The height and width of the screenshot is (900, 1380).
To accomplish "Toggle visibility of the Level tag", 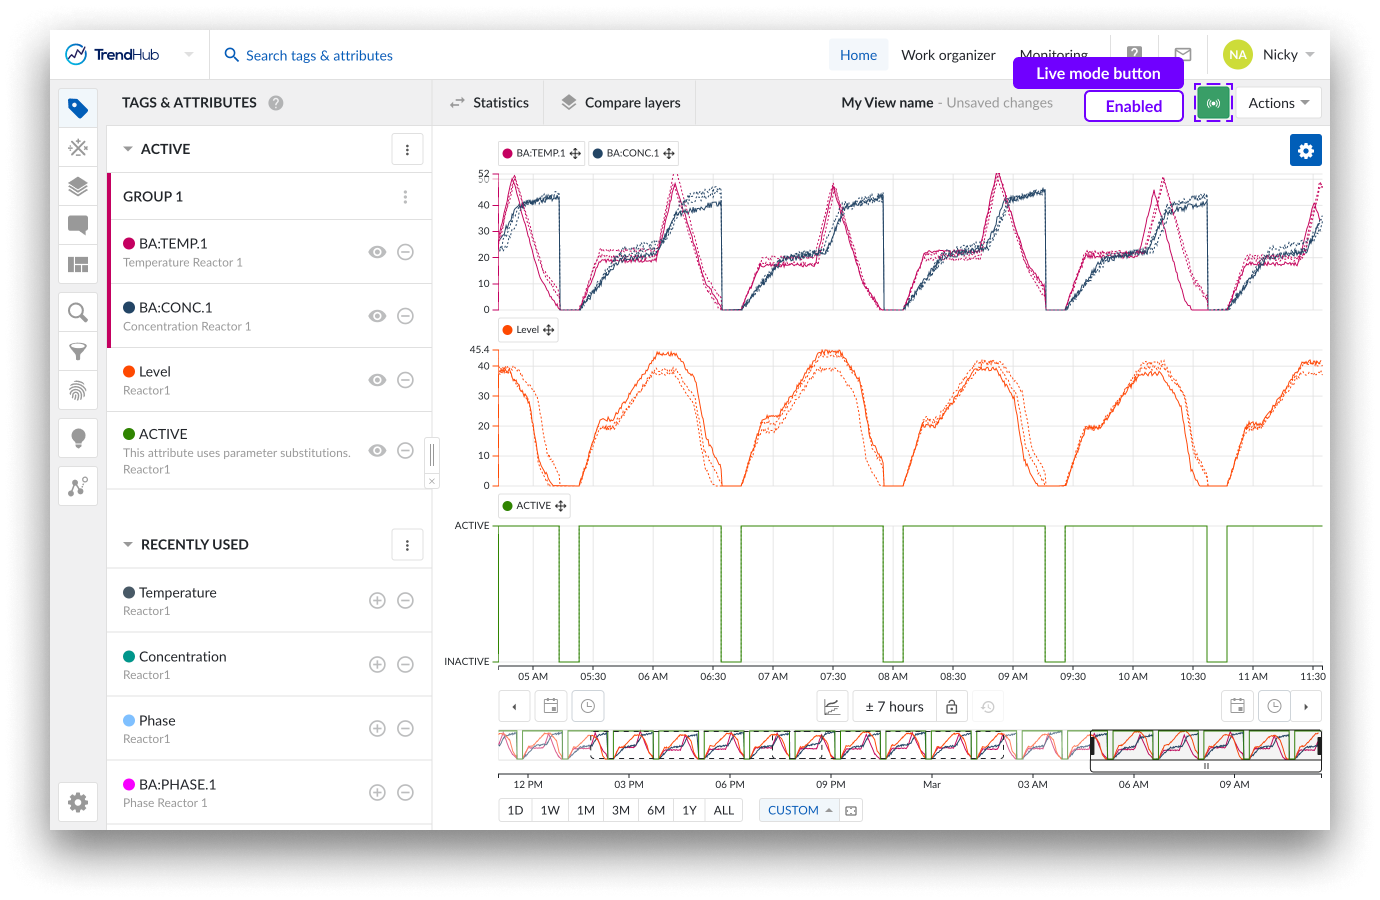I will click(x=377, y=380).
